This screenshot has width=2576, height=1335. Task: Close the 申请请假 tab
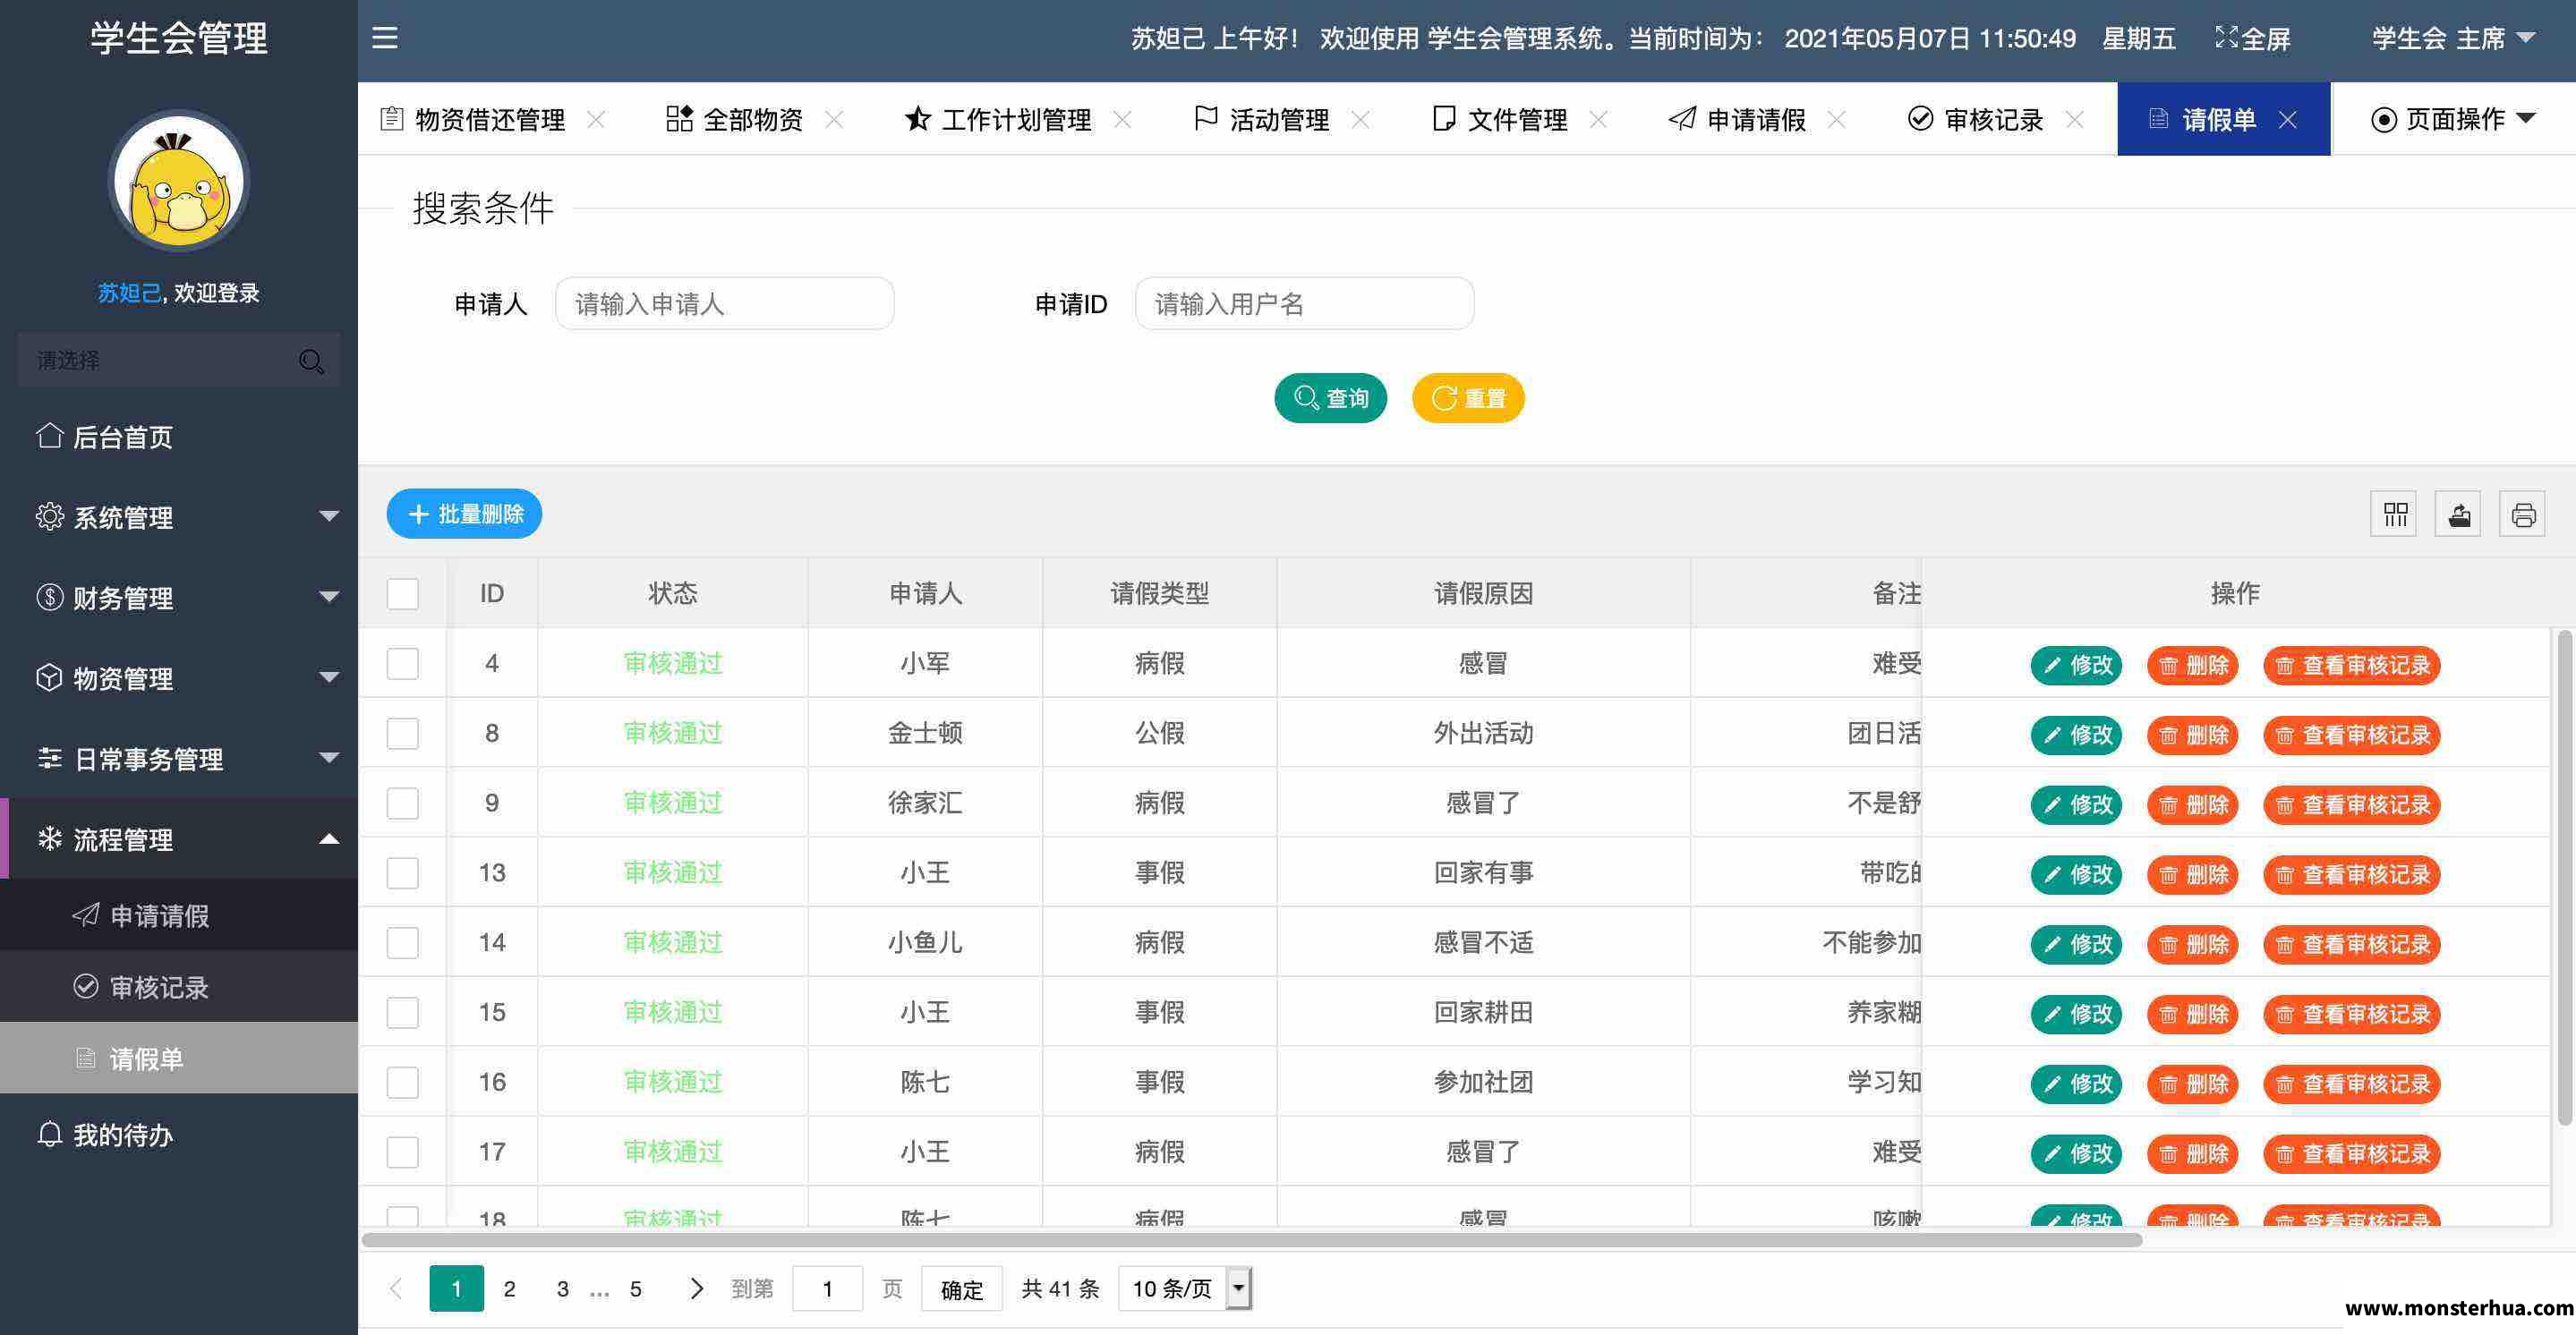tap(1836, 120)
